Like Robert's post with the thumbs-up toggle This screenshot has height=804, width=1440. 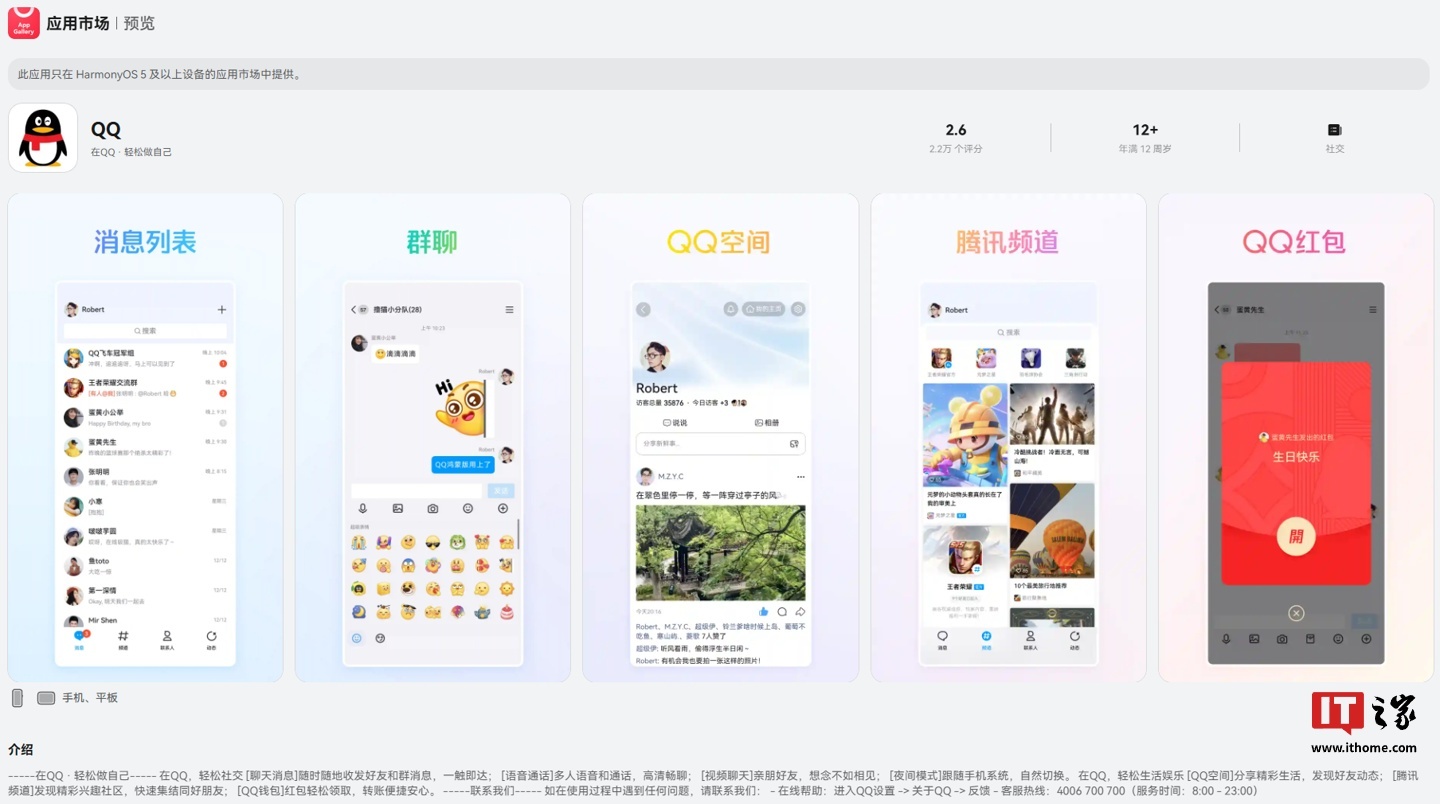click(764, 612)
